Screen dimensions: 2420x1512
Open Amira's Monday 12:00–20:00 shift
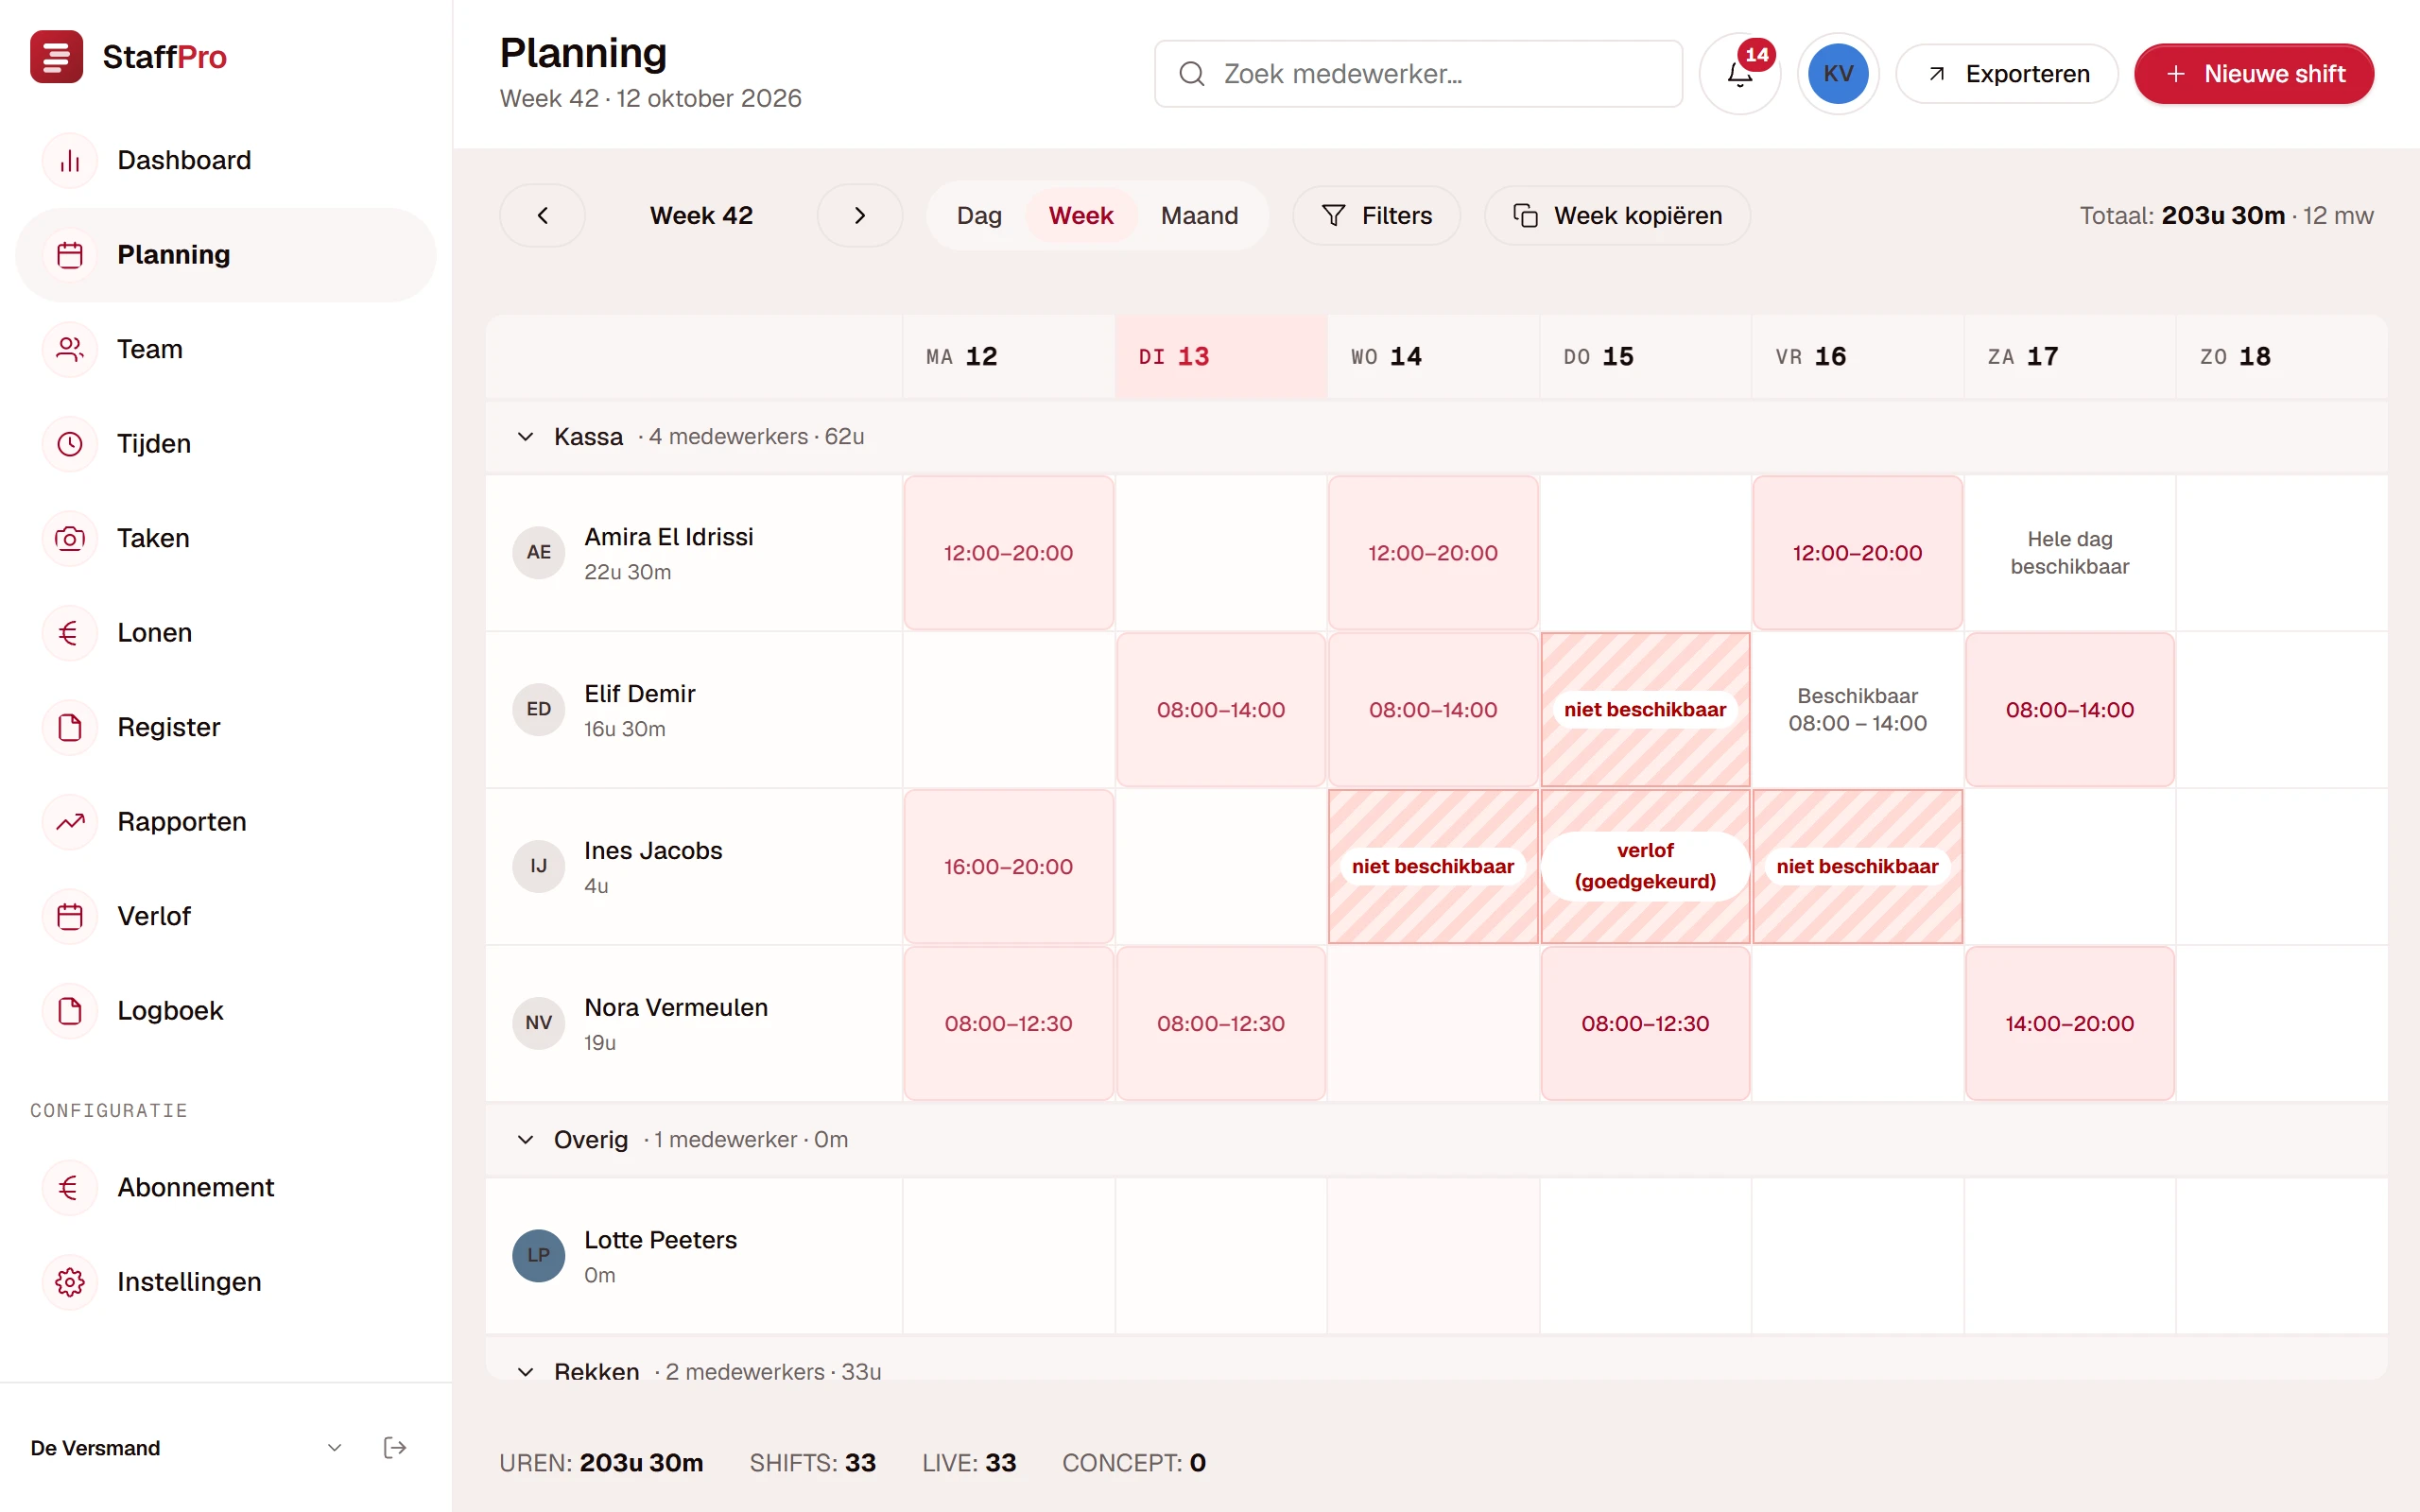pos(1008,553)
